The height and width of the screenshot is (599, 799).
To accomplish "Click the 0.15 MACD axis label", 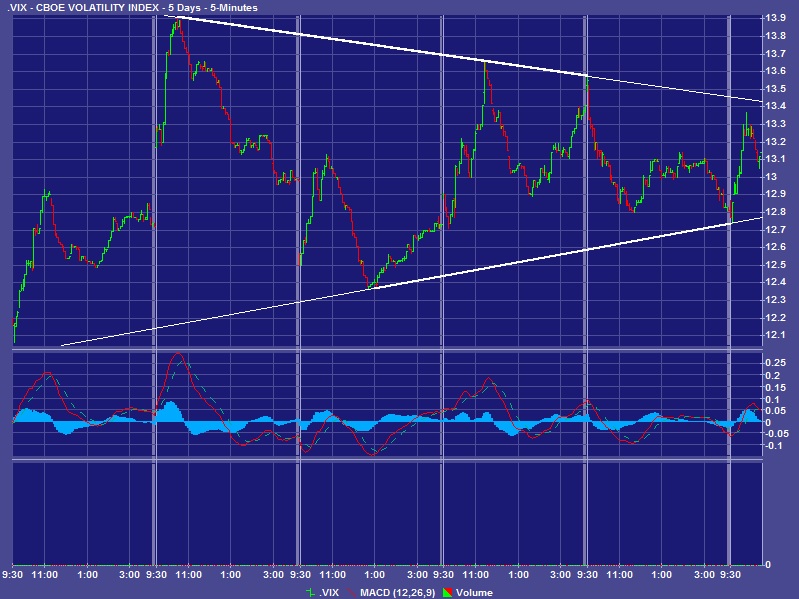I will [776, 388].
